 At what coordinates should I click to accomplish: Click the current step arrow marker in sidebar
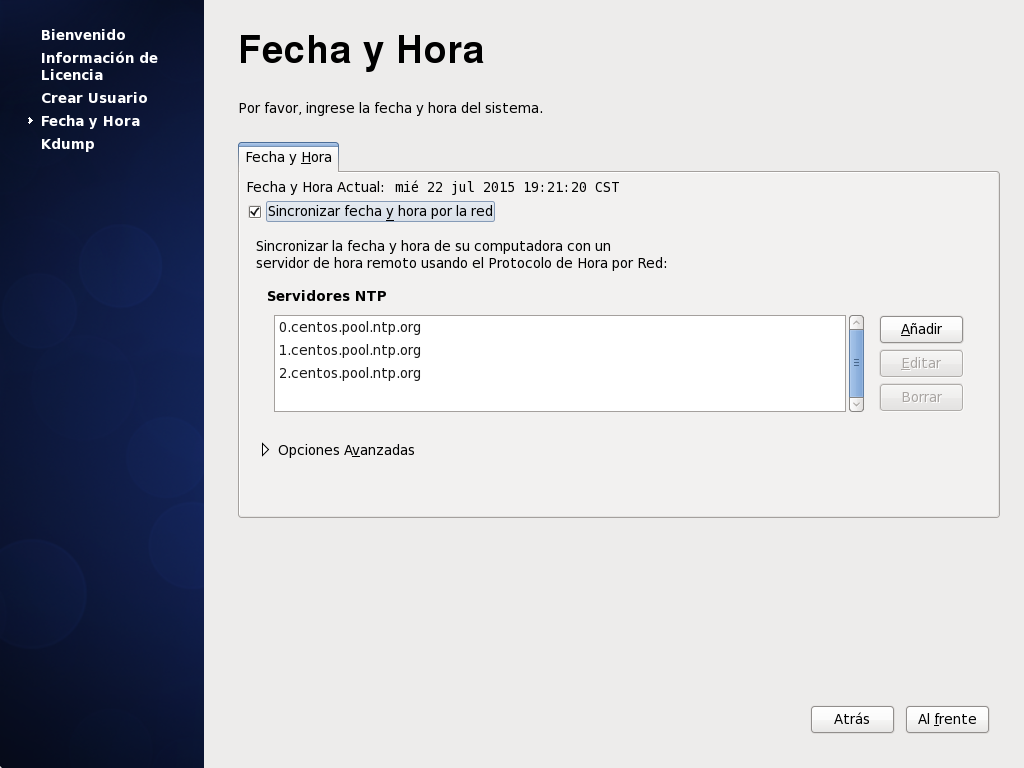pos(31,121)
